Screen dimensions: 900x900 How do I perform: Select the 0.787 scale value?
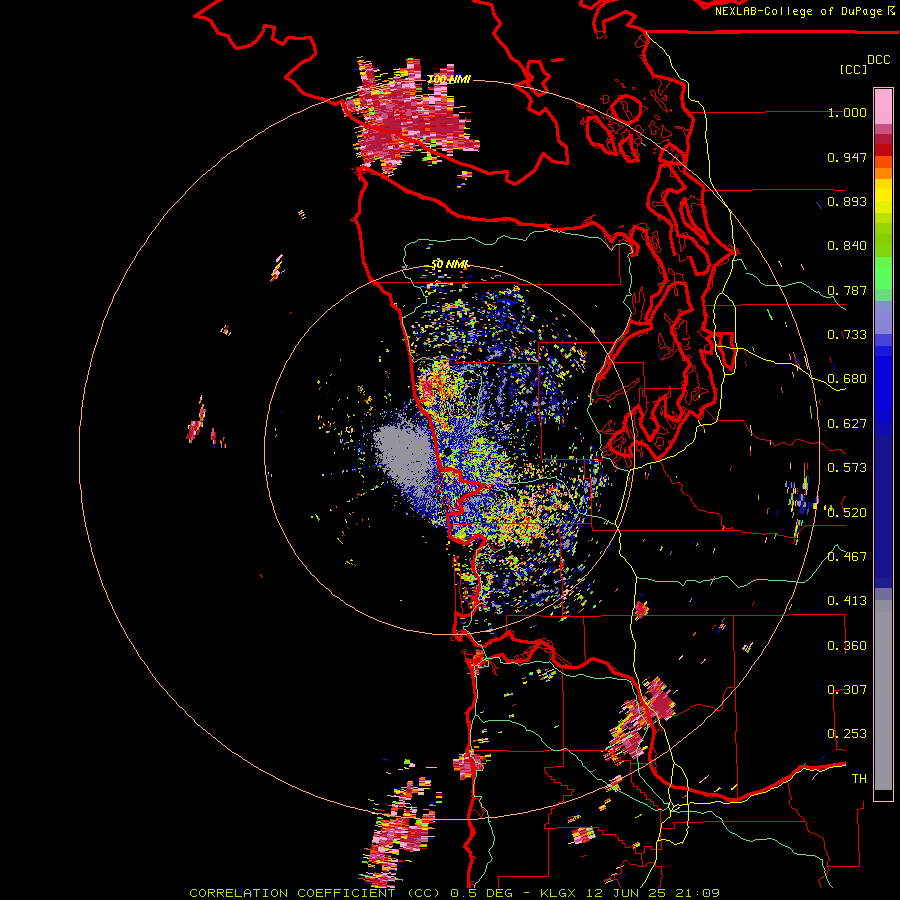[847, 290]
